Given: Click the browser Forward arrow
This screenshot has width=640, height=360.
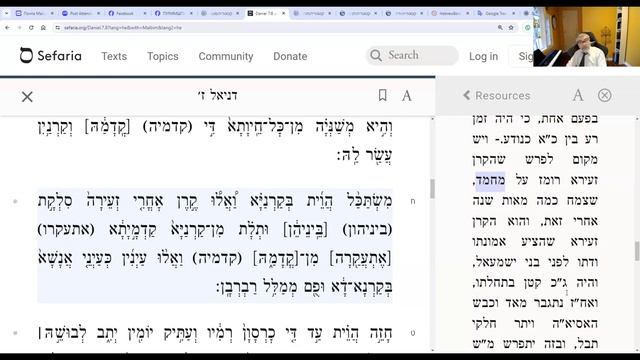Looking at the screenshot, I should click(x=19, y=28).
